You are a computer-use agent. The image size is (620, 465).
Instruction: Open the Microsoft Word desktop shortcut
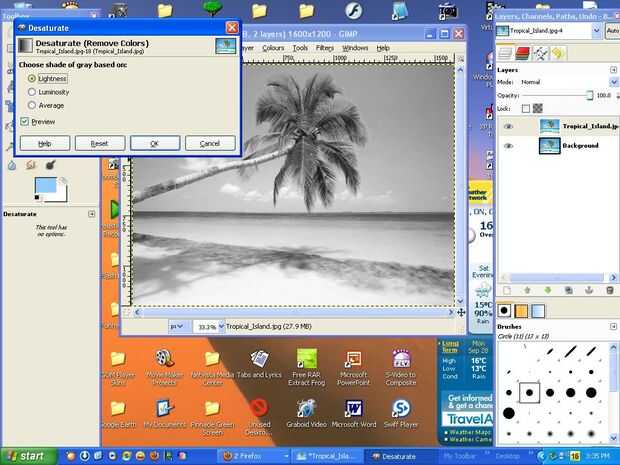353,413
